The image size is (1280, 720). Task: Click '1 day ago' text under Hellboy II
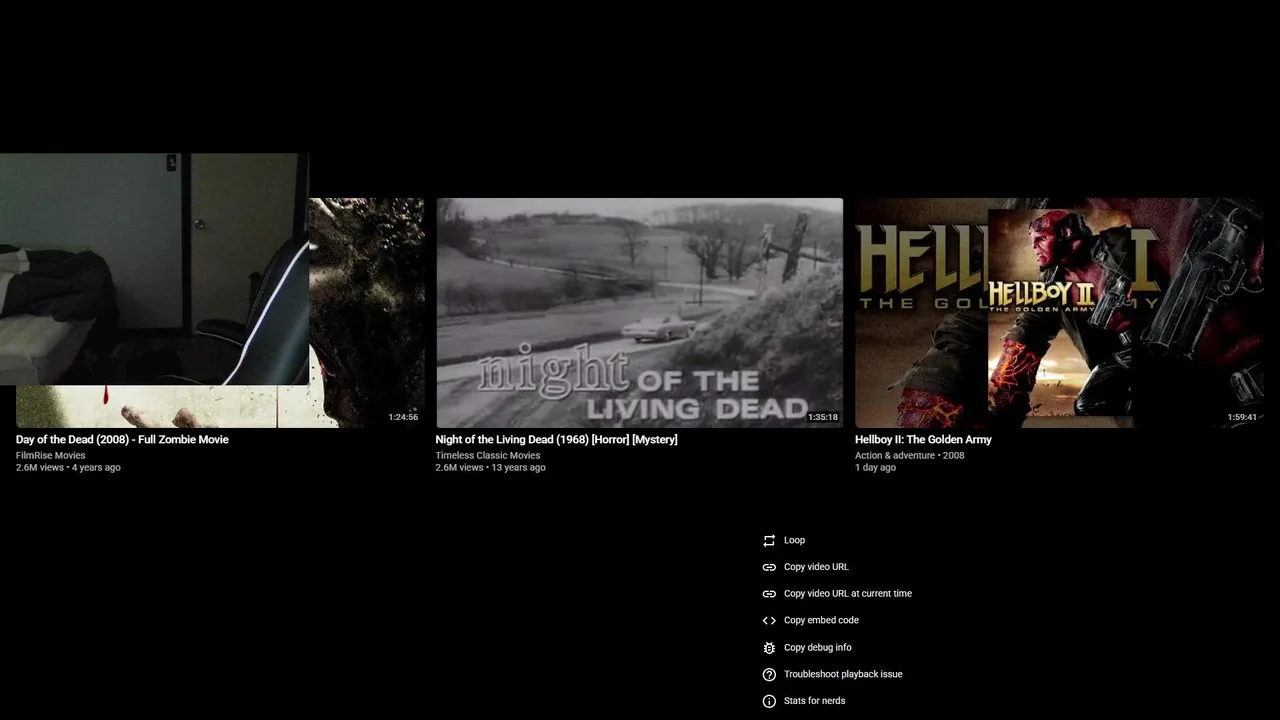pos(875,468)
